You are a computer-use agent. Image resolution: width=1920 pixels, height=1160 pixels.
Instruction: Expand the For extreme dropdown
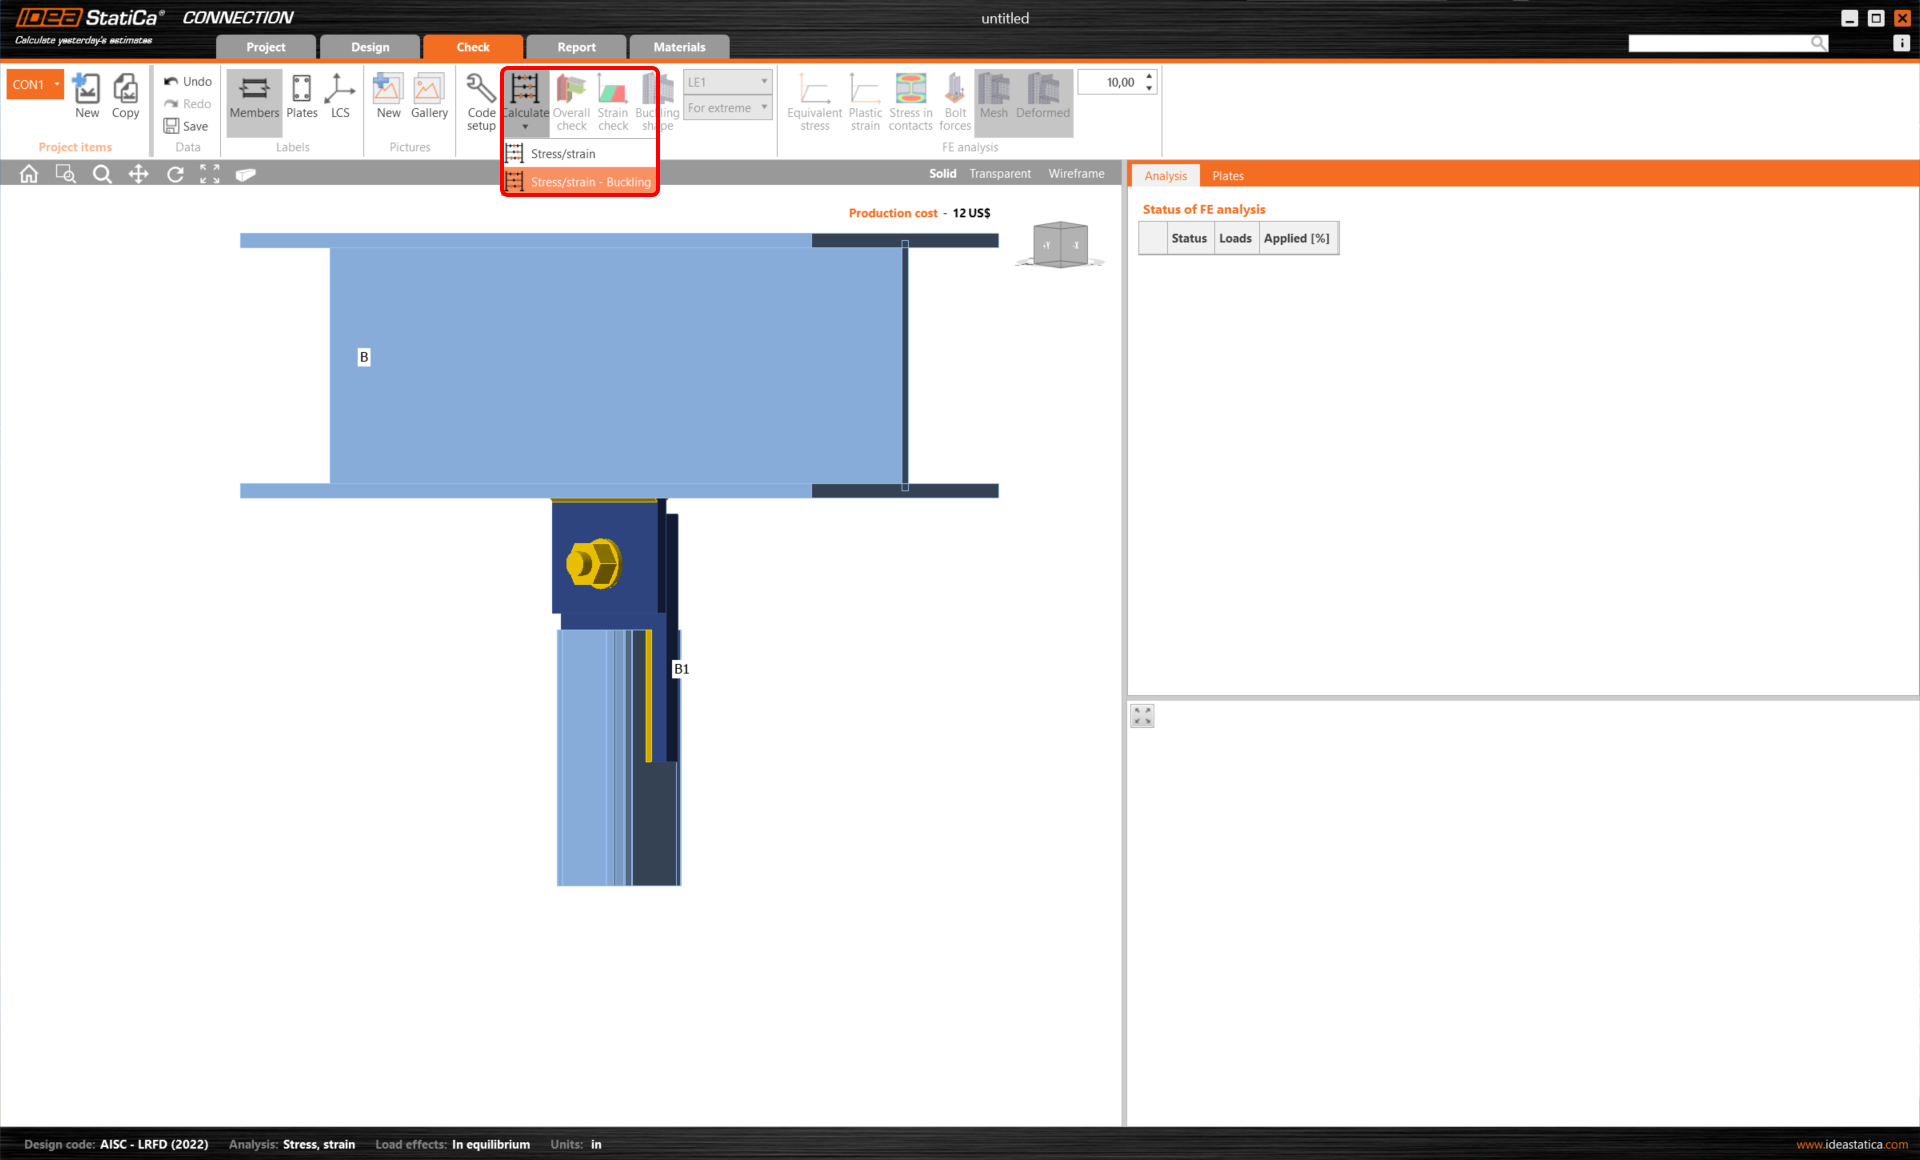[764, 107]
